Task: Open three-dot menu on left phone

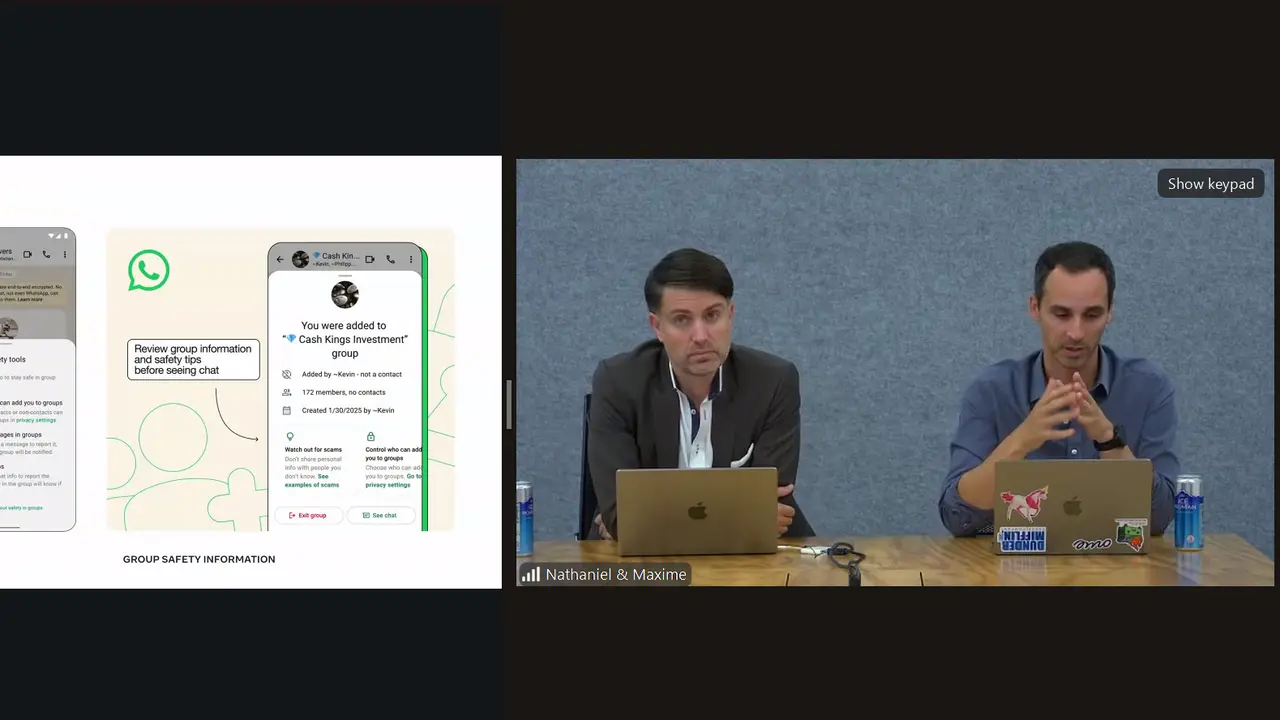Action: (x=65, y=254)
